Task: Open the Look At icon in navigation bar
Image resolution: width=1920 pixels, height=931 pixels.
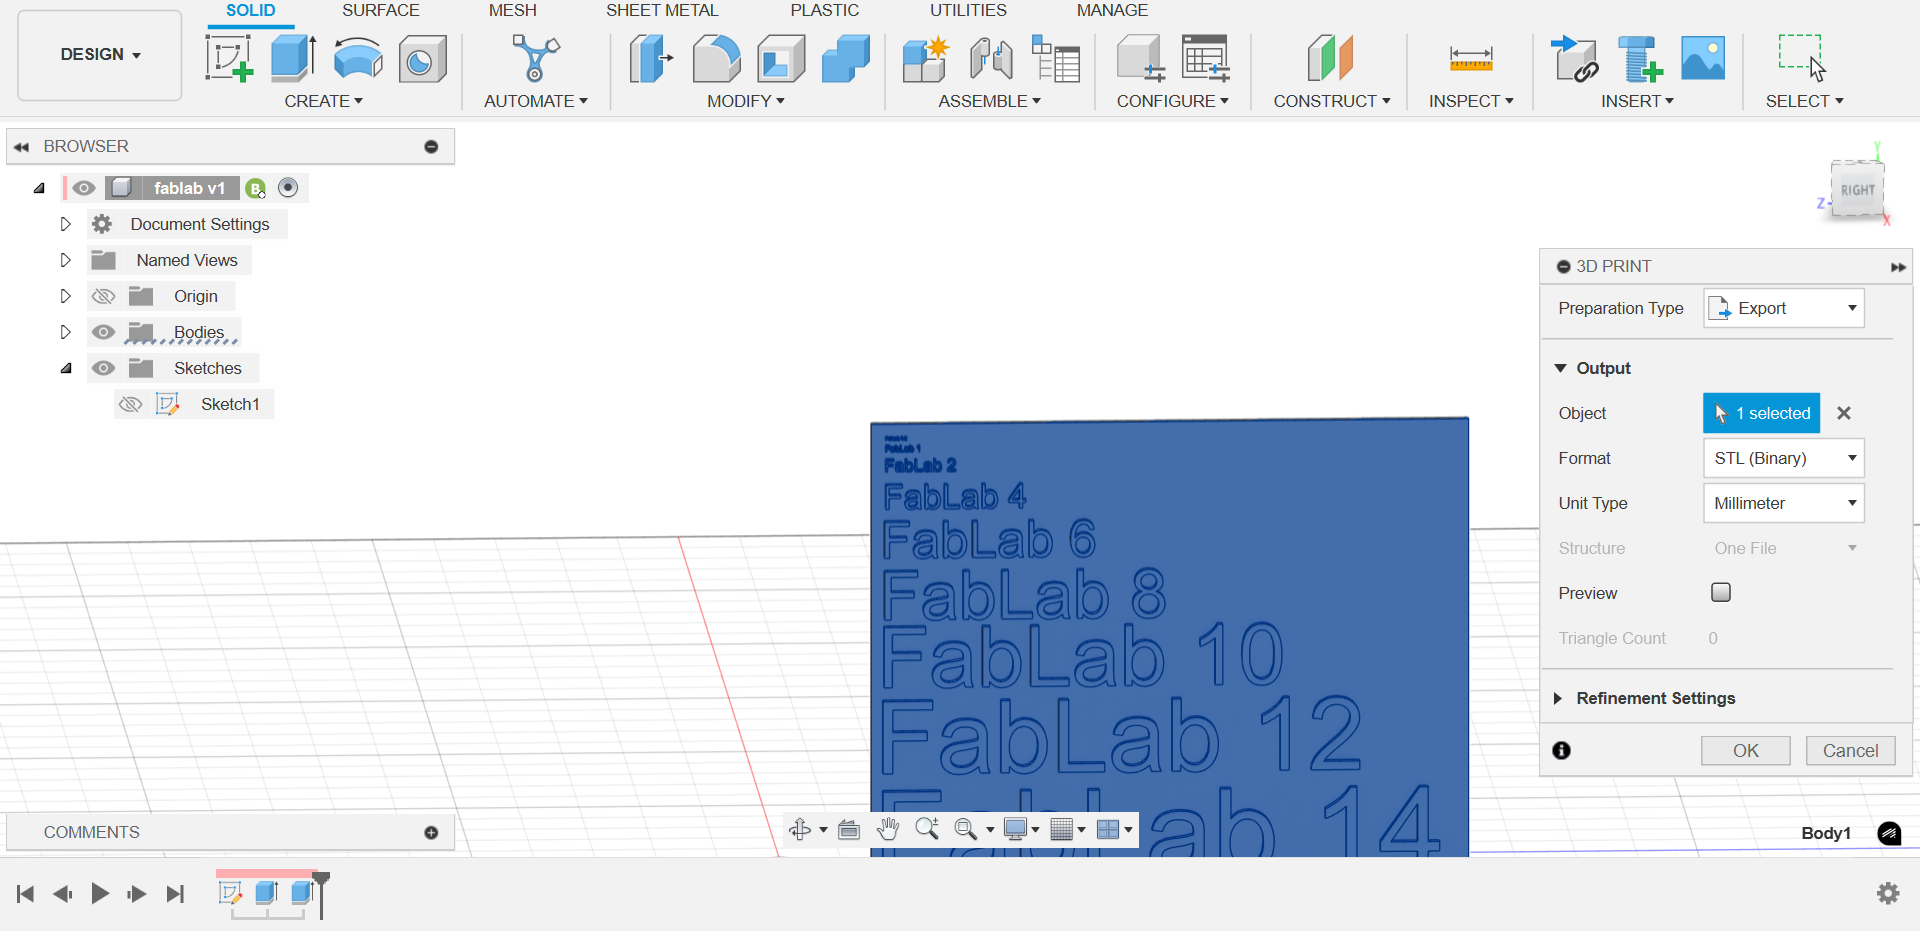Action: click(849, 829)
